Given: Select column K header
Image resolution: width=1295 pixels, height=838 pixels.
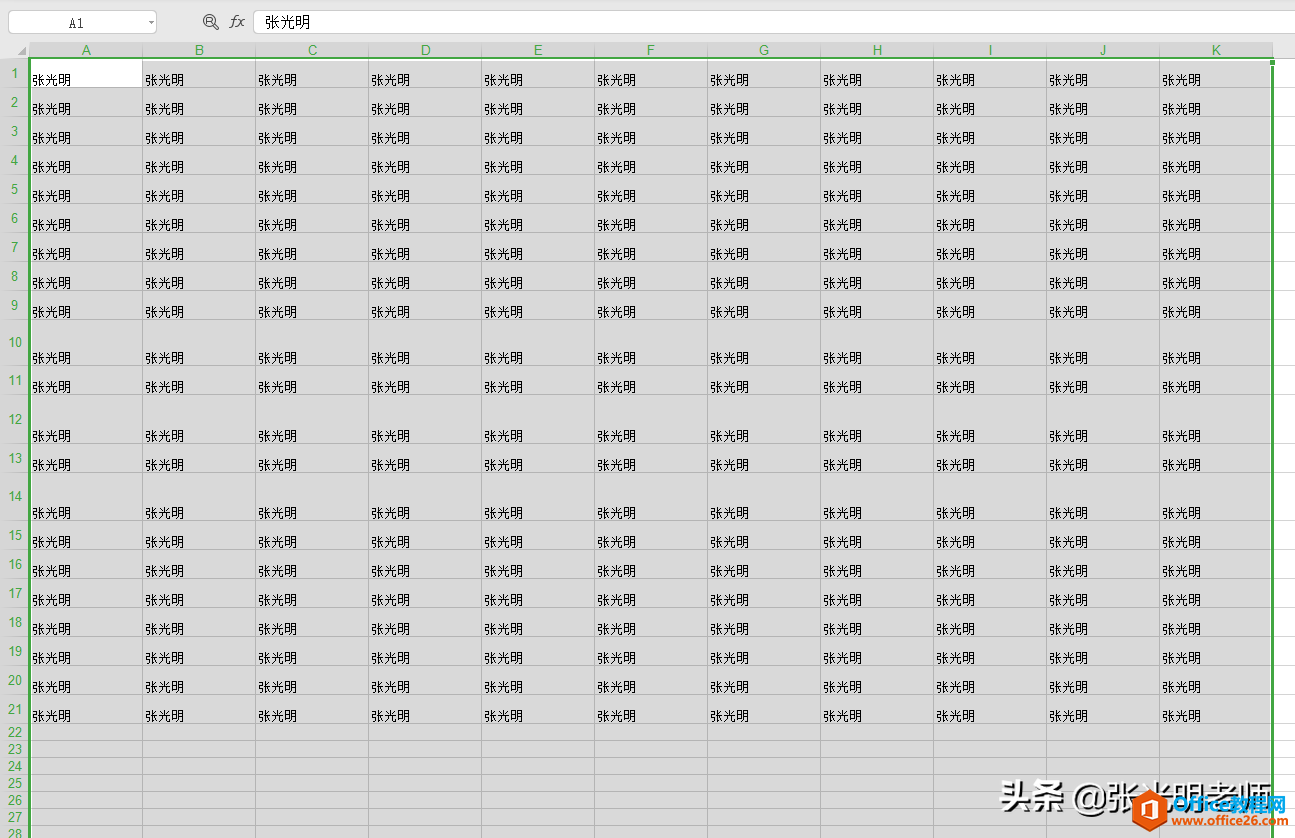Looking at the screenshot, I should pos(1216,50).
